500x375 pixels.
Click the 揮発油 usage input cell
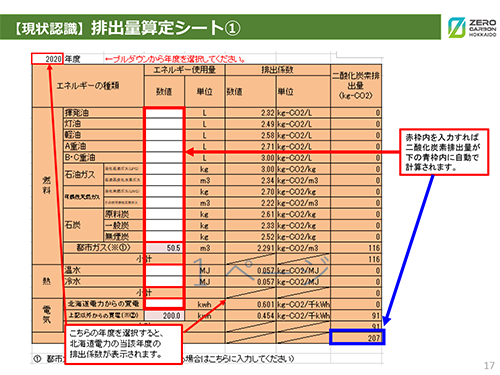[164, 113]
